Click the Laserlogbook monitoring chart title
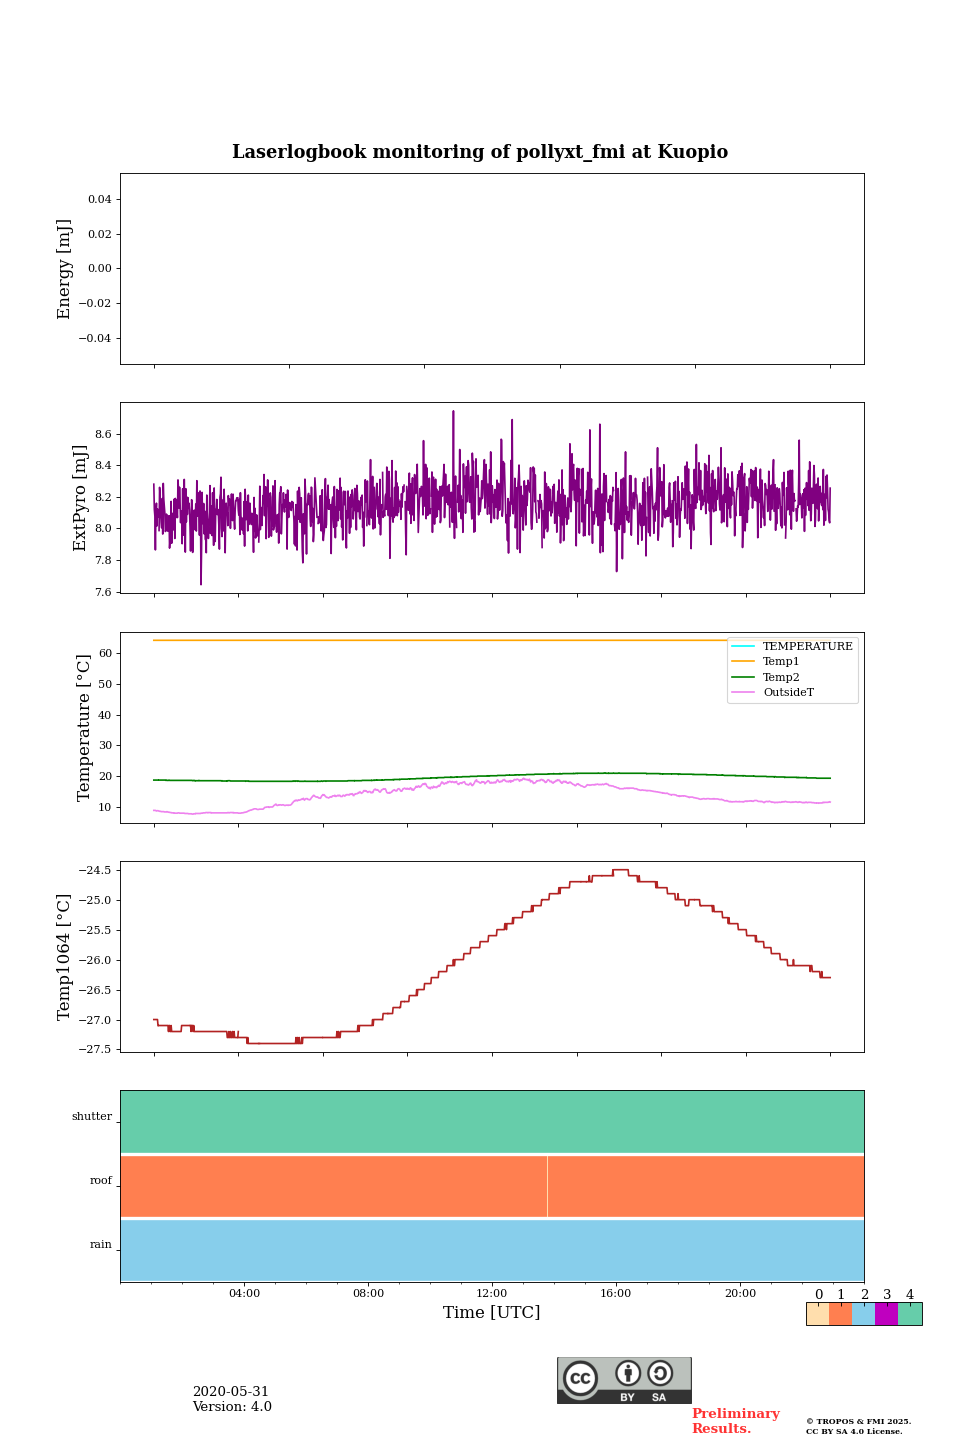Image resolution: width=960 pixels, height=1440 pixels. click(x=480, y=152)
